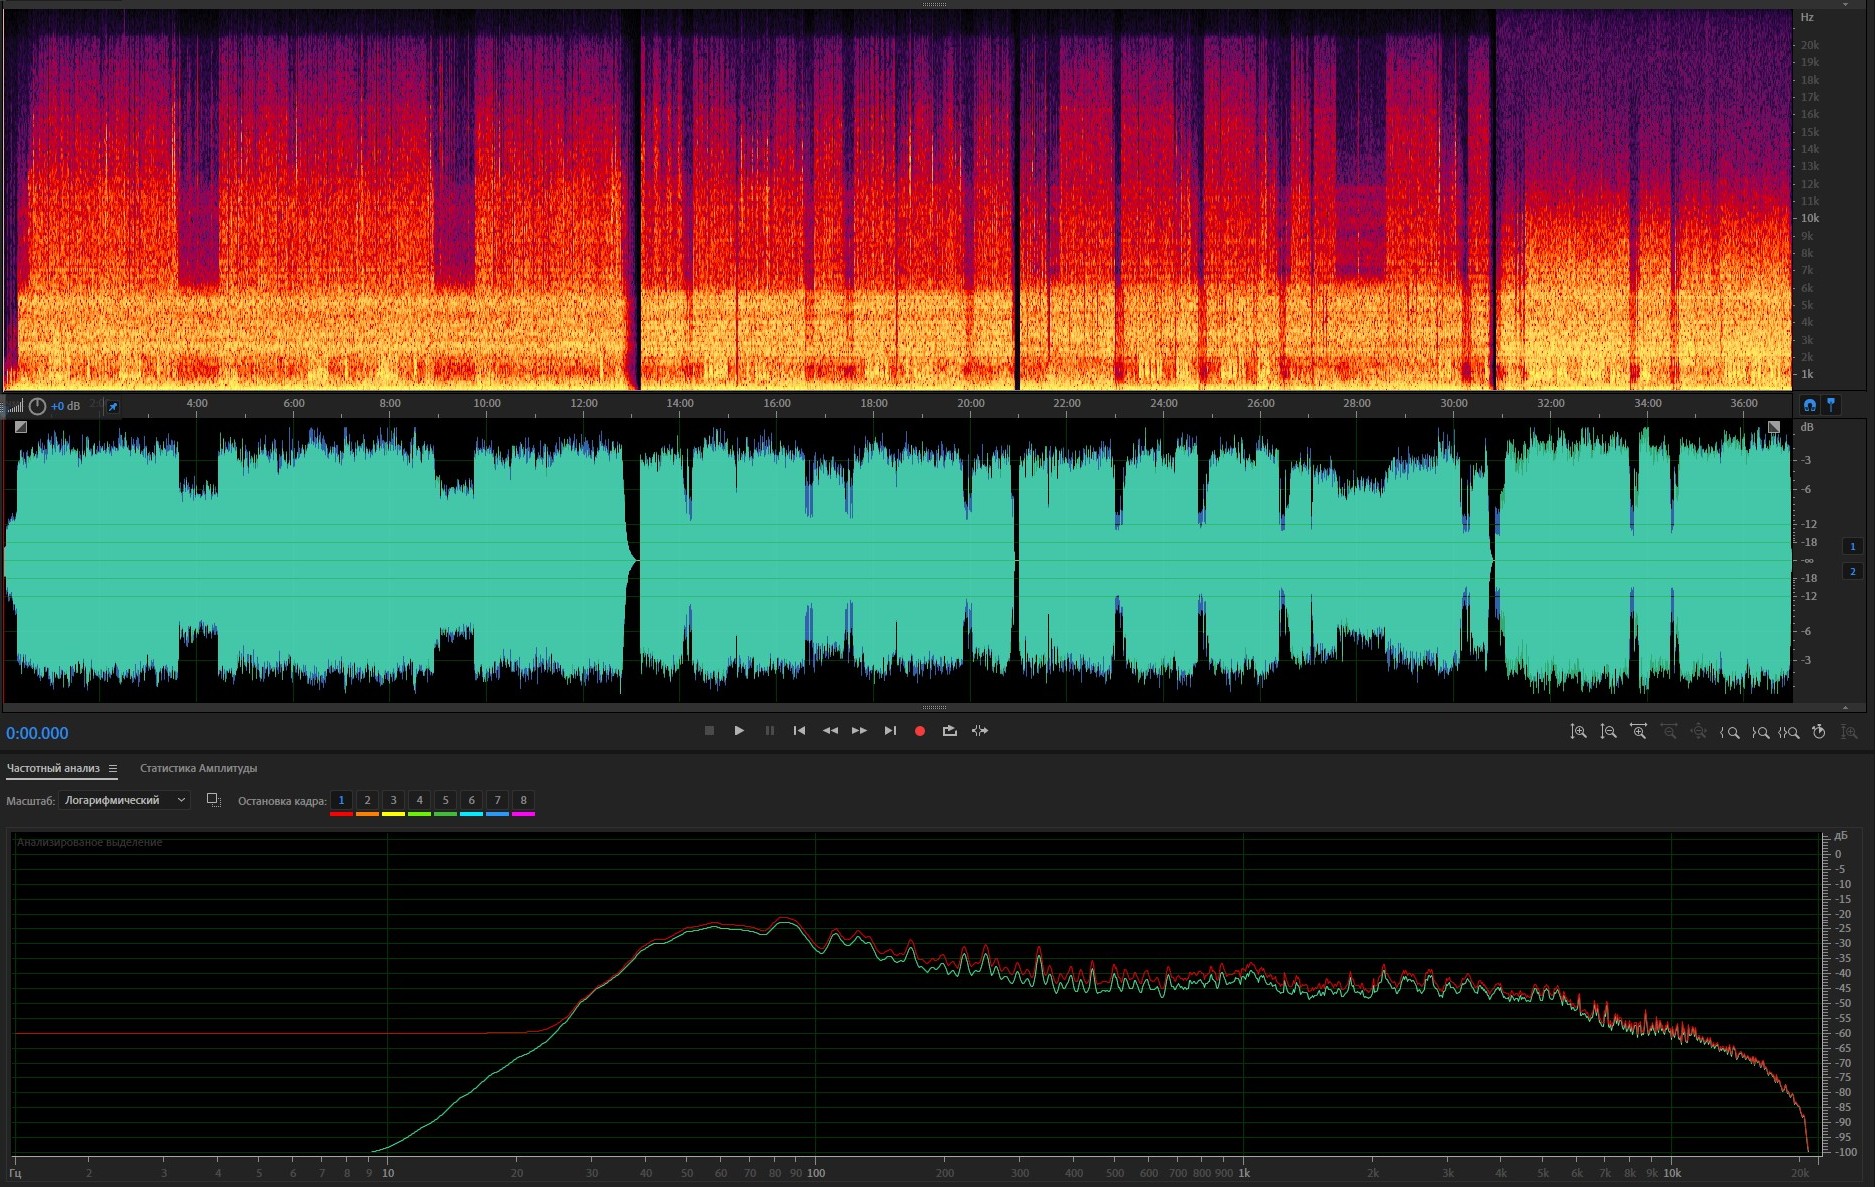Click the дБ label on analysis graph scale

[x=1840, y=835]
